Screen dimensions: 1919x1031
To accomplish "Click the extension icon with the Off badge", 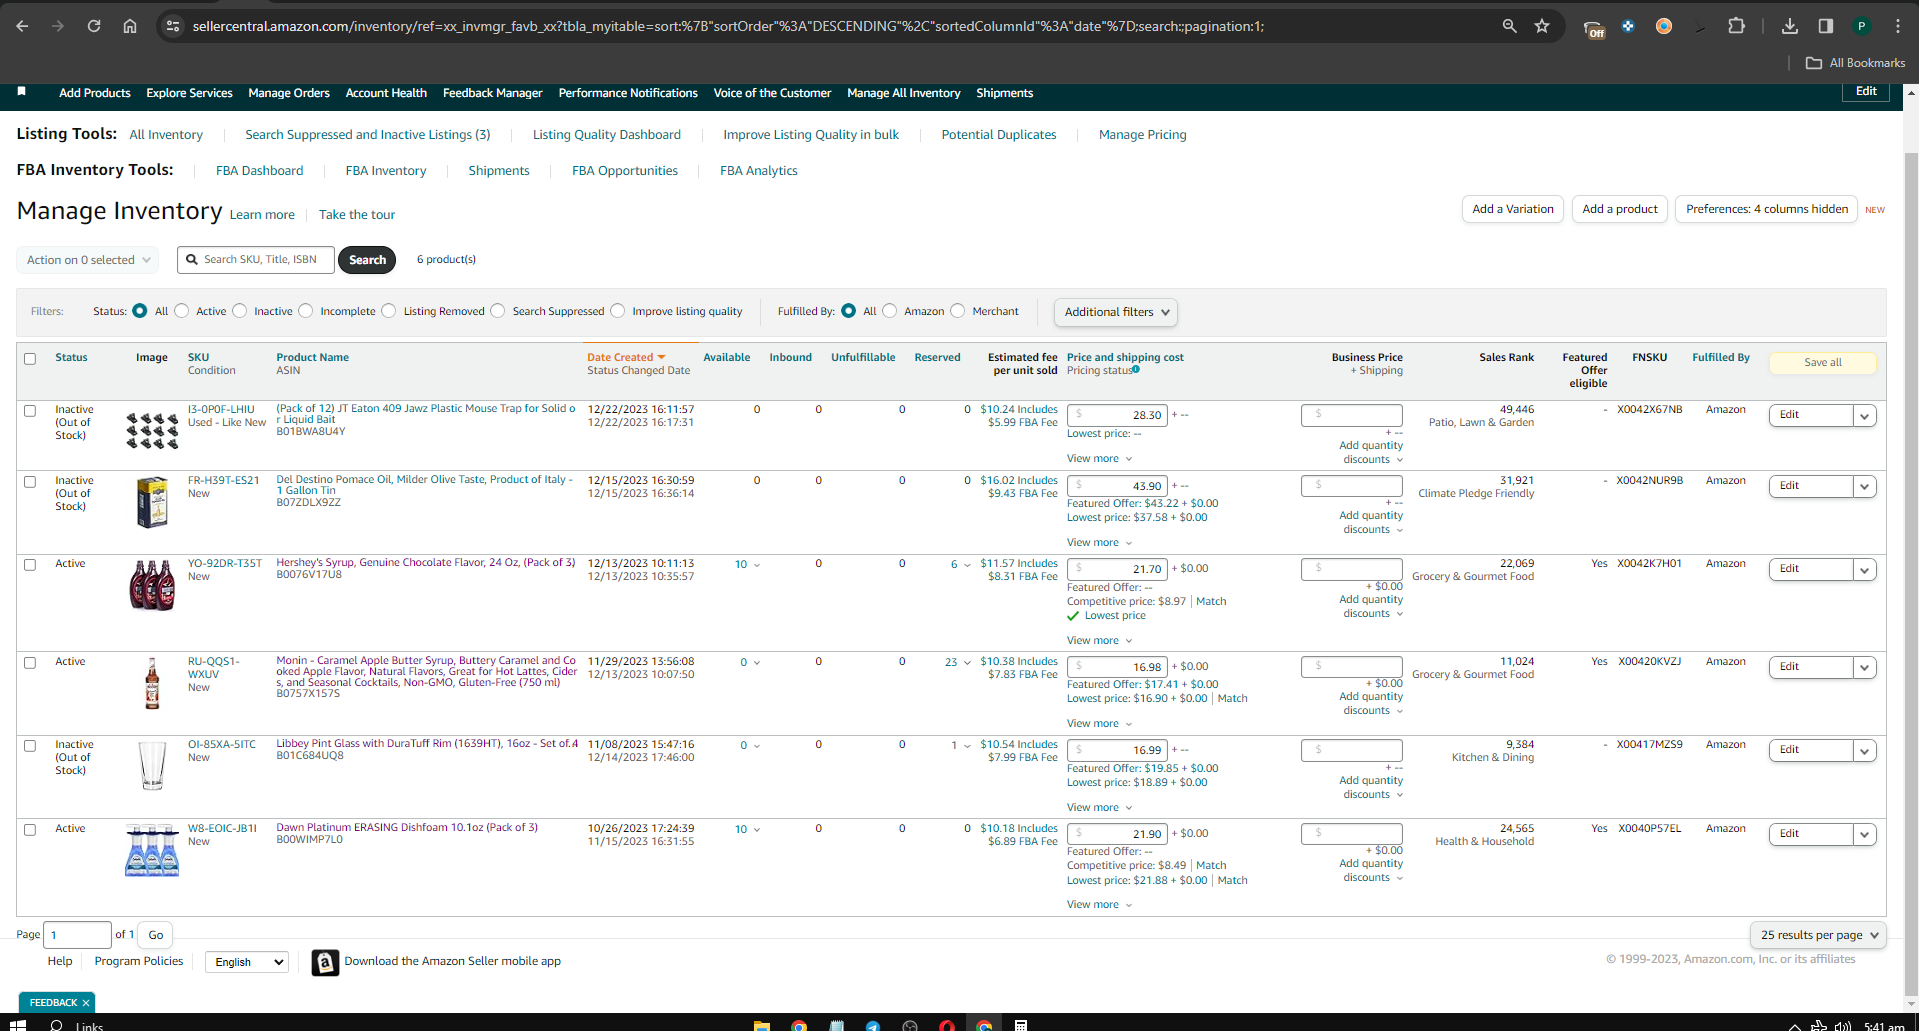I will (1594, 28).
